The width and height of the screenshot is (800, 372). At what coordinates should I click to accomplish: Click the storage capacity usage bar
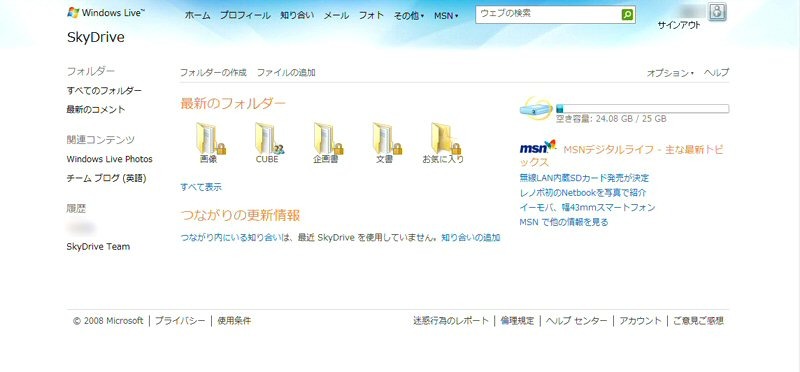pos(642,109)
